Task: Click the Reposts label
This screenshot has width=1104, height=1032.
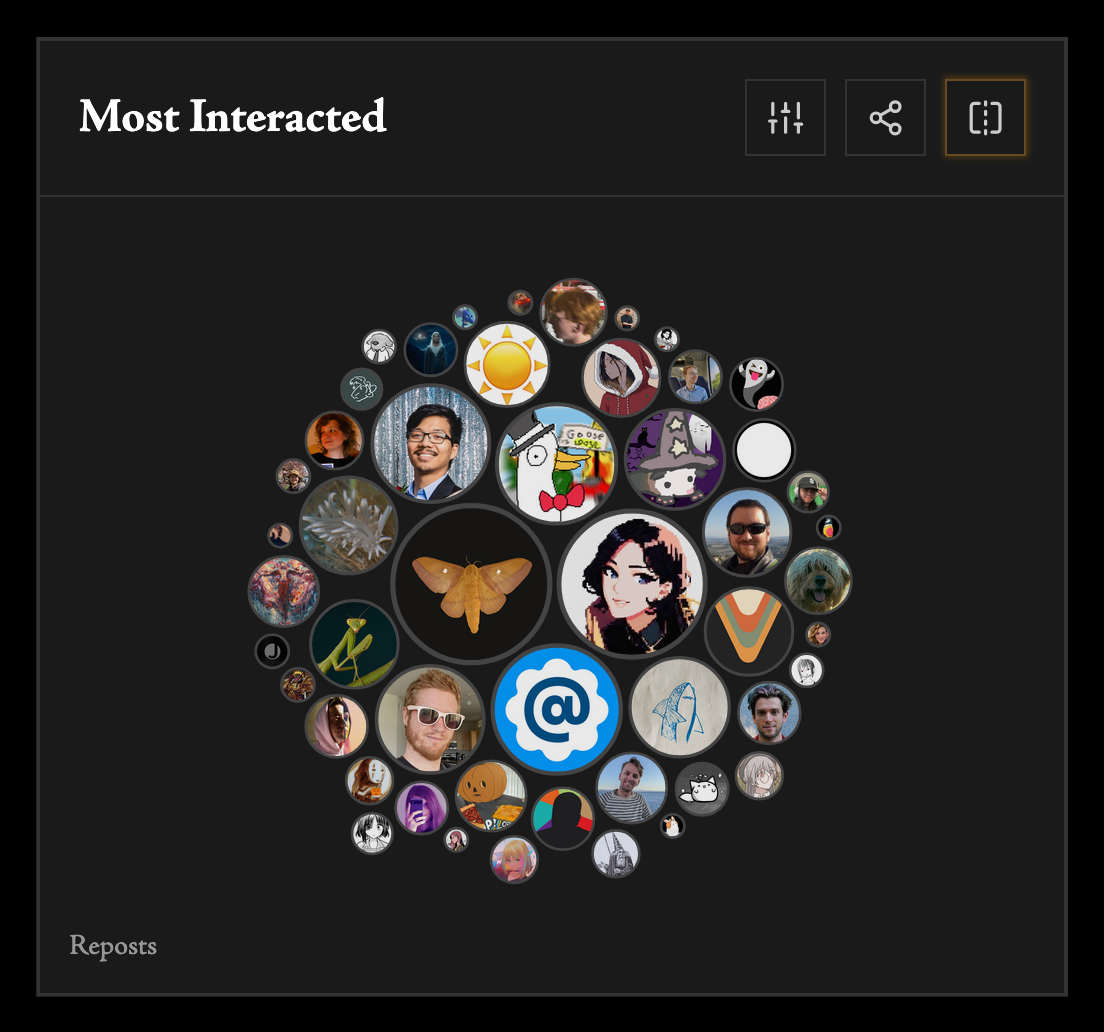Action: (x=113, y=945)
